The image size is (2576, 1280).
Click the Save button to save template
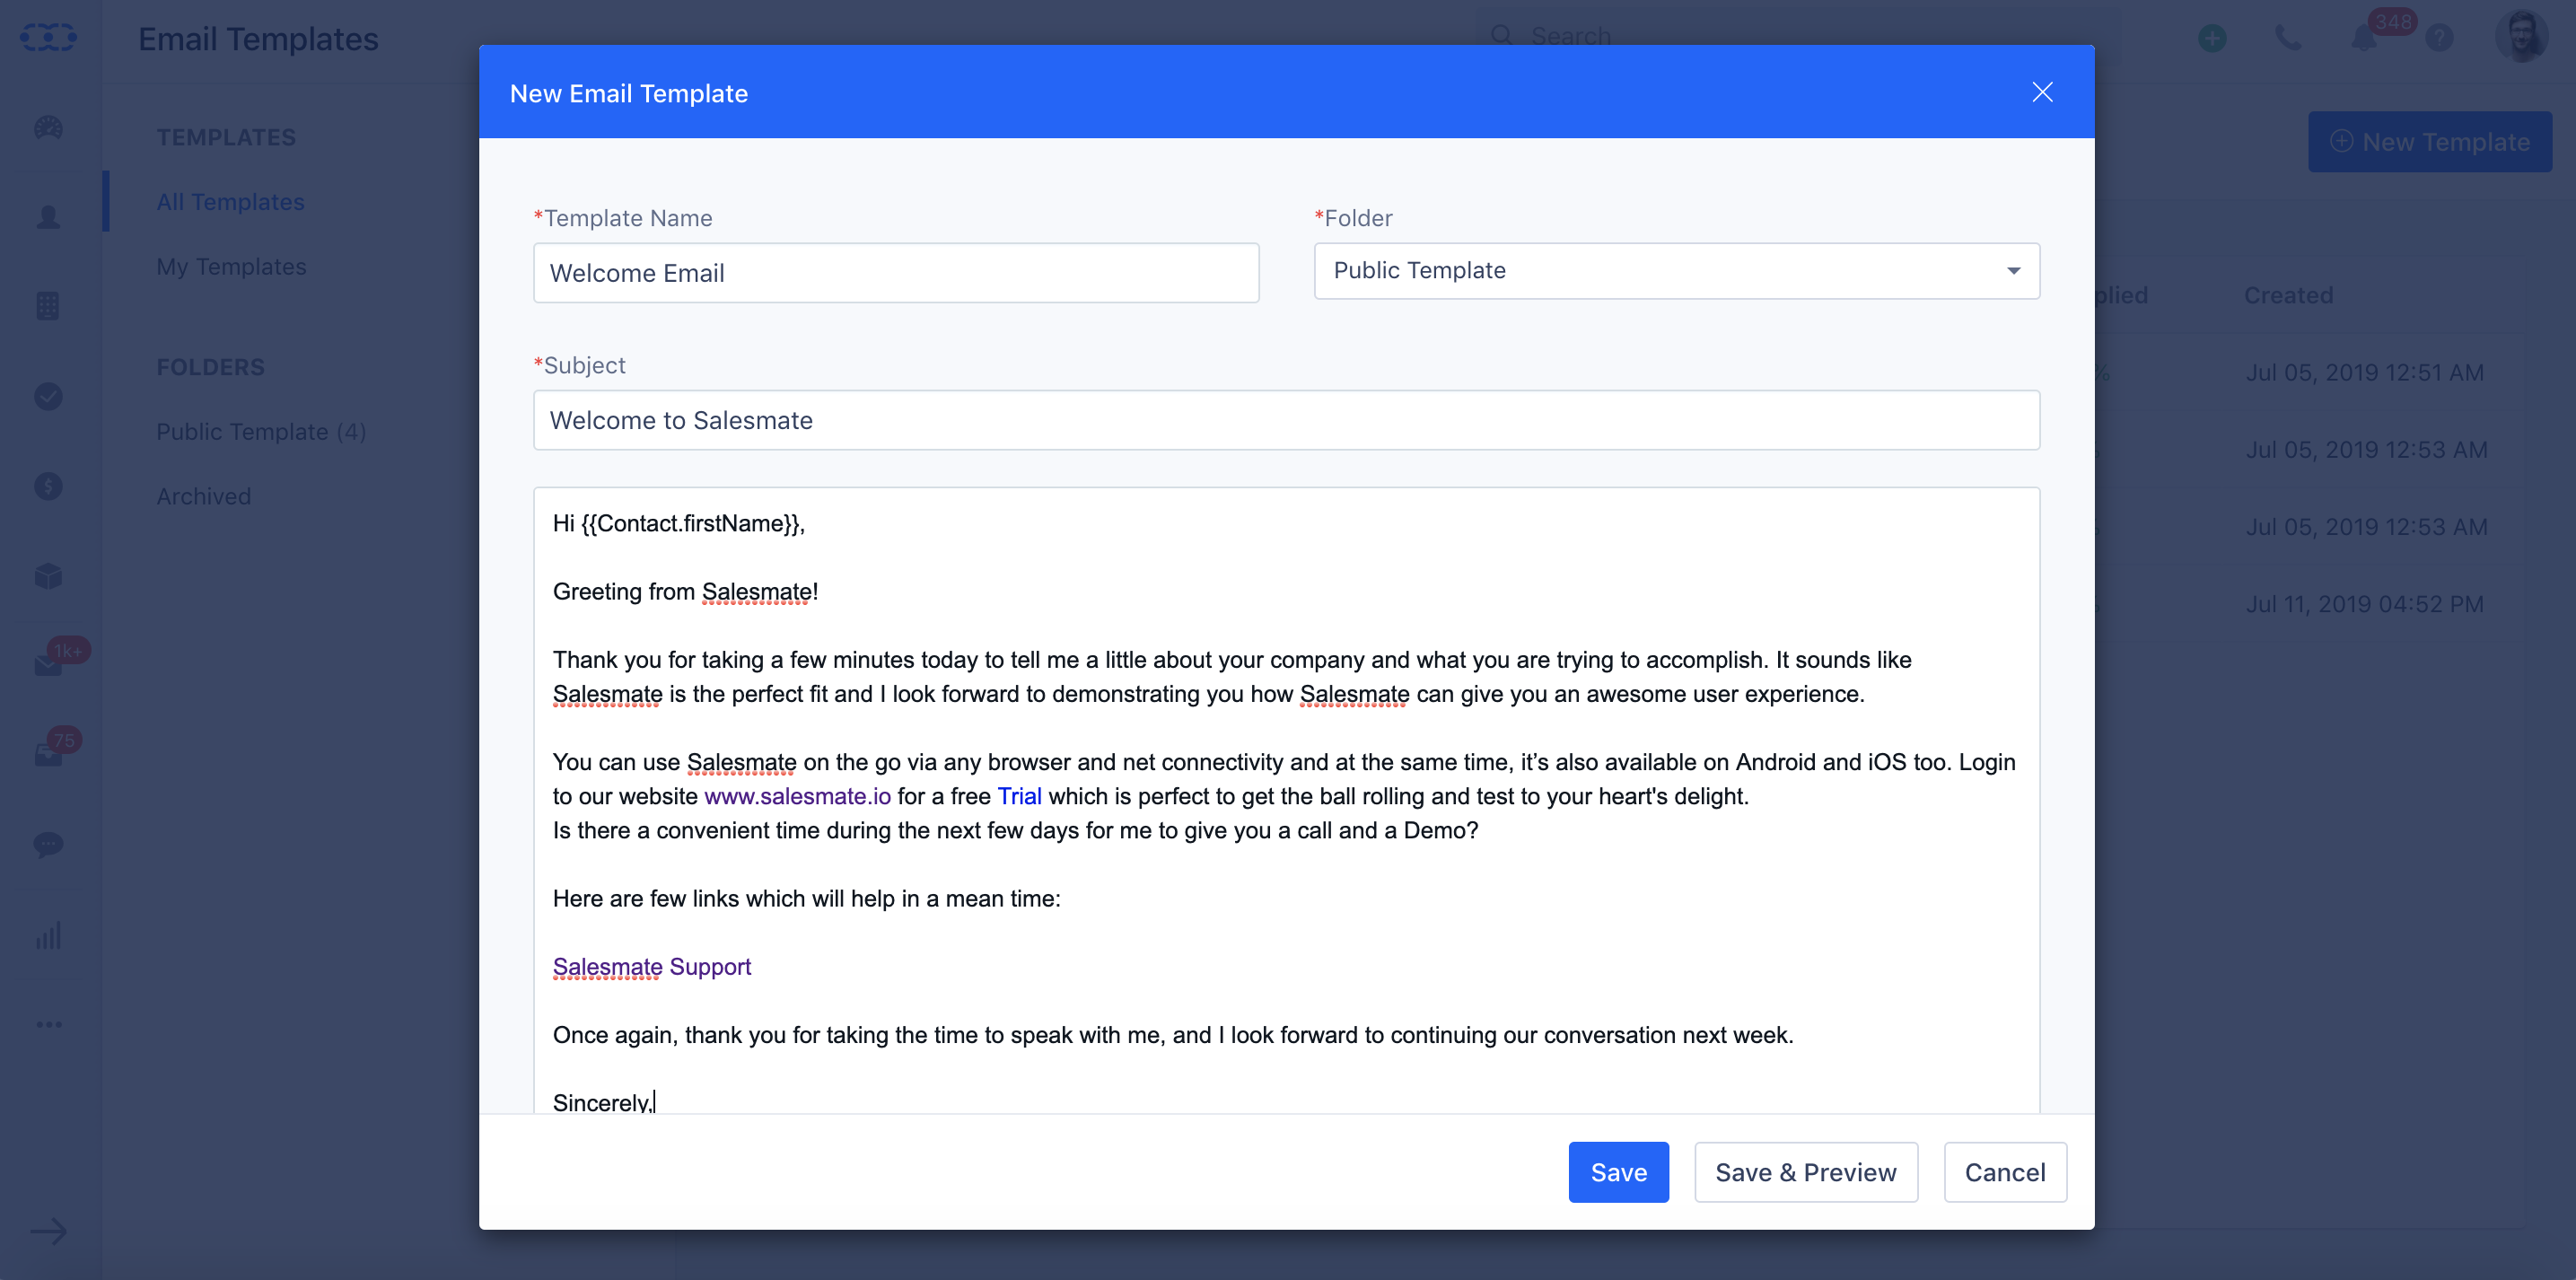click(1618, 1171)
